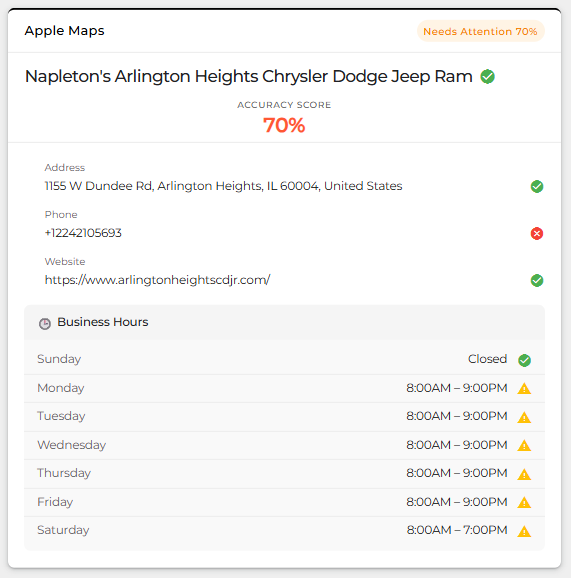Image resolution: width=571 pixels, height=578 pixels.
Task: Click the green check icon for Sunday
Action: pyautogui.click(x=524, y=360)
